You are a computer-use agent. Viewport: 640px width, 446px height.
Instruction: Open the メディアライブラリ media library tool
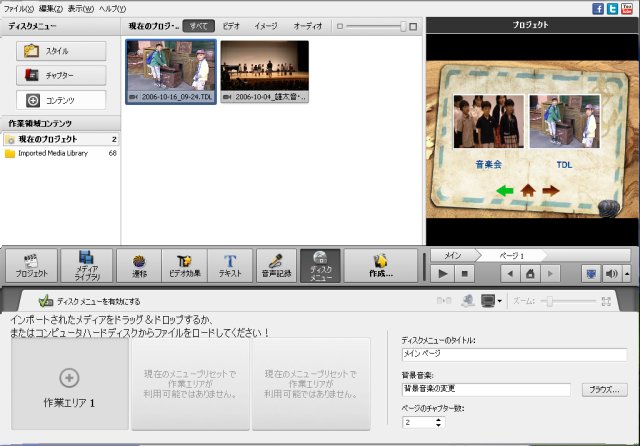86,266
